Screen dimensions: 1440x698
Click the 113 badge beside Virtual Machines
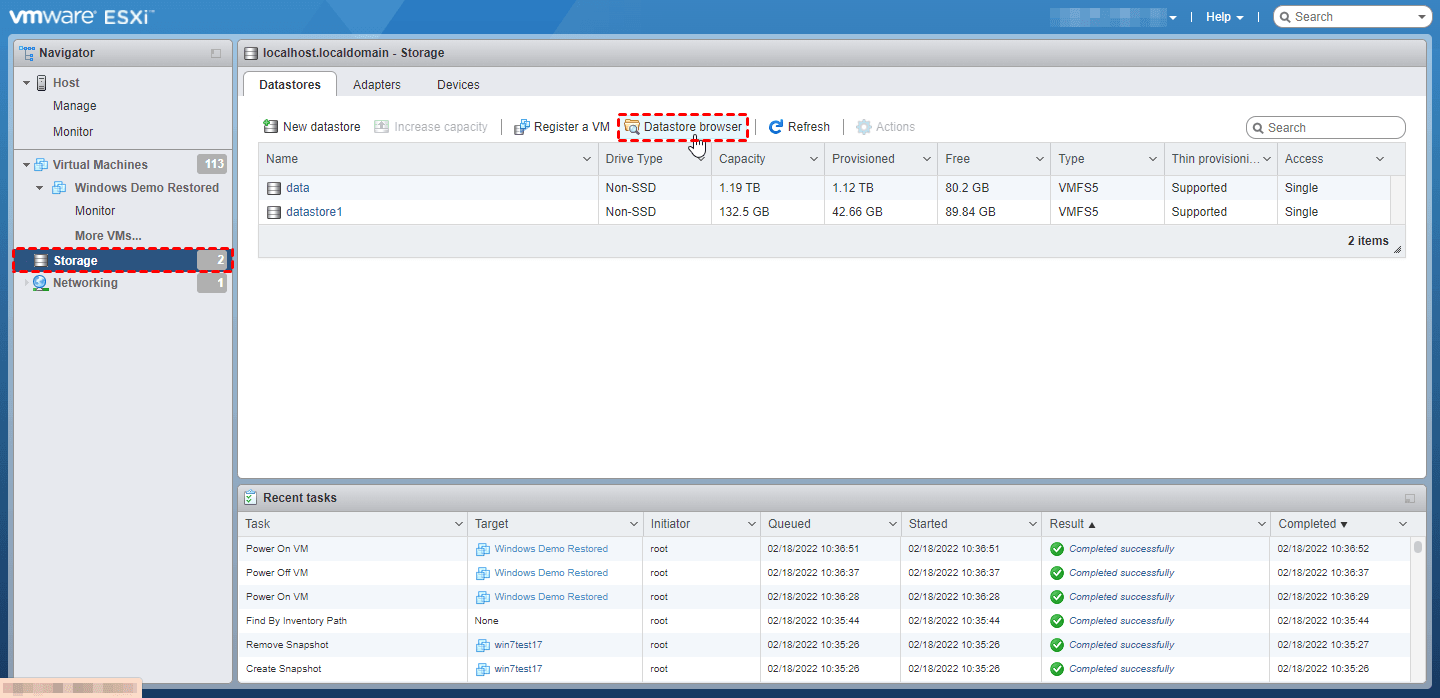point(212,165)
